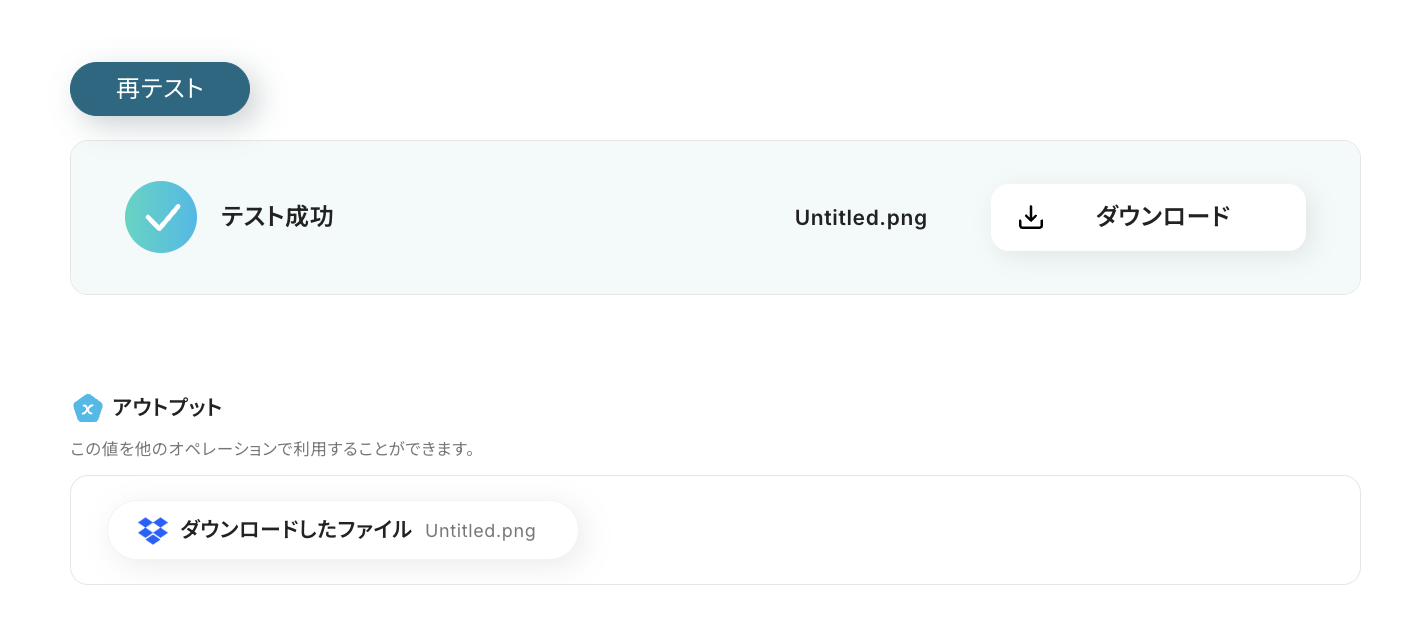Click empty space inside the output box
The width and height of the screenshot is (1408, 622).
point(950,530)
